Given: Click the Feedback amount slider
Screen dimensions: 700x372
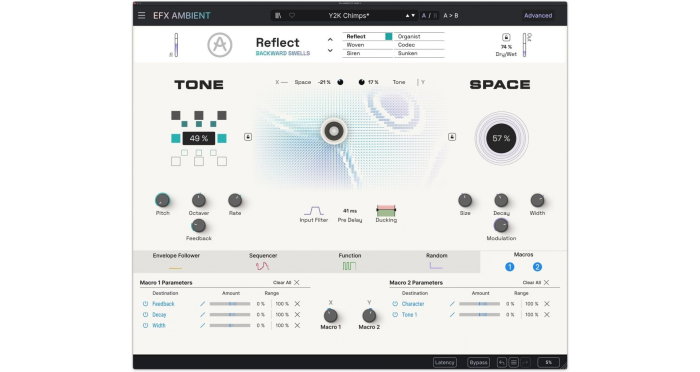Looking at the screenshot, I should pos(230,304).
